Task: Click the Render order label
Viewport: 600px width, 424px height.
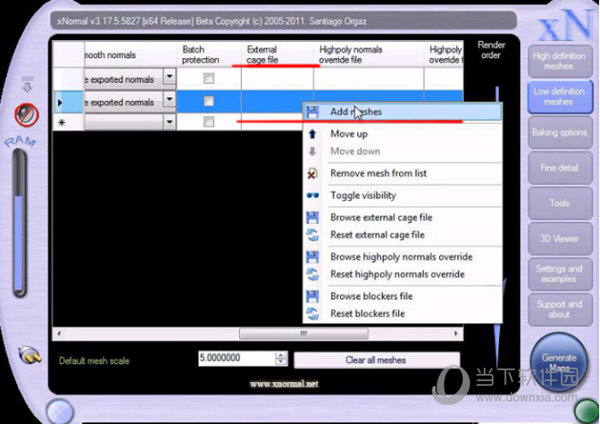Action: [491, 50]
